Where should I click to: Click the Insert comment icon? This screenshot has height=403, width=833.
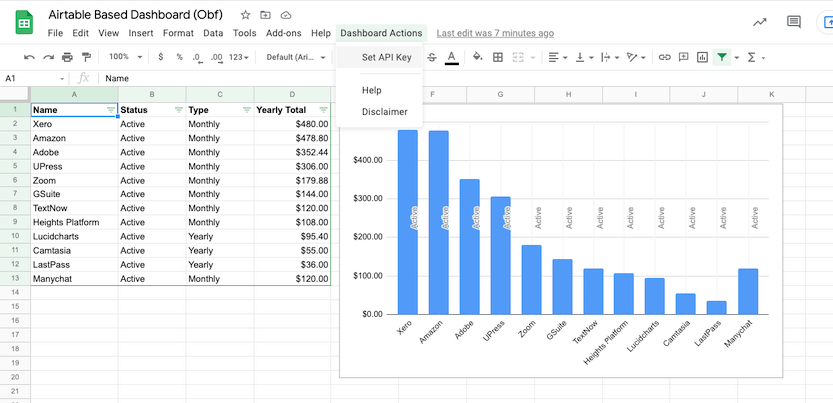click(x=683, y=57)
